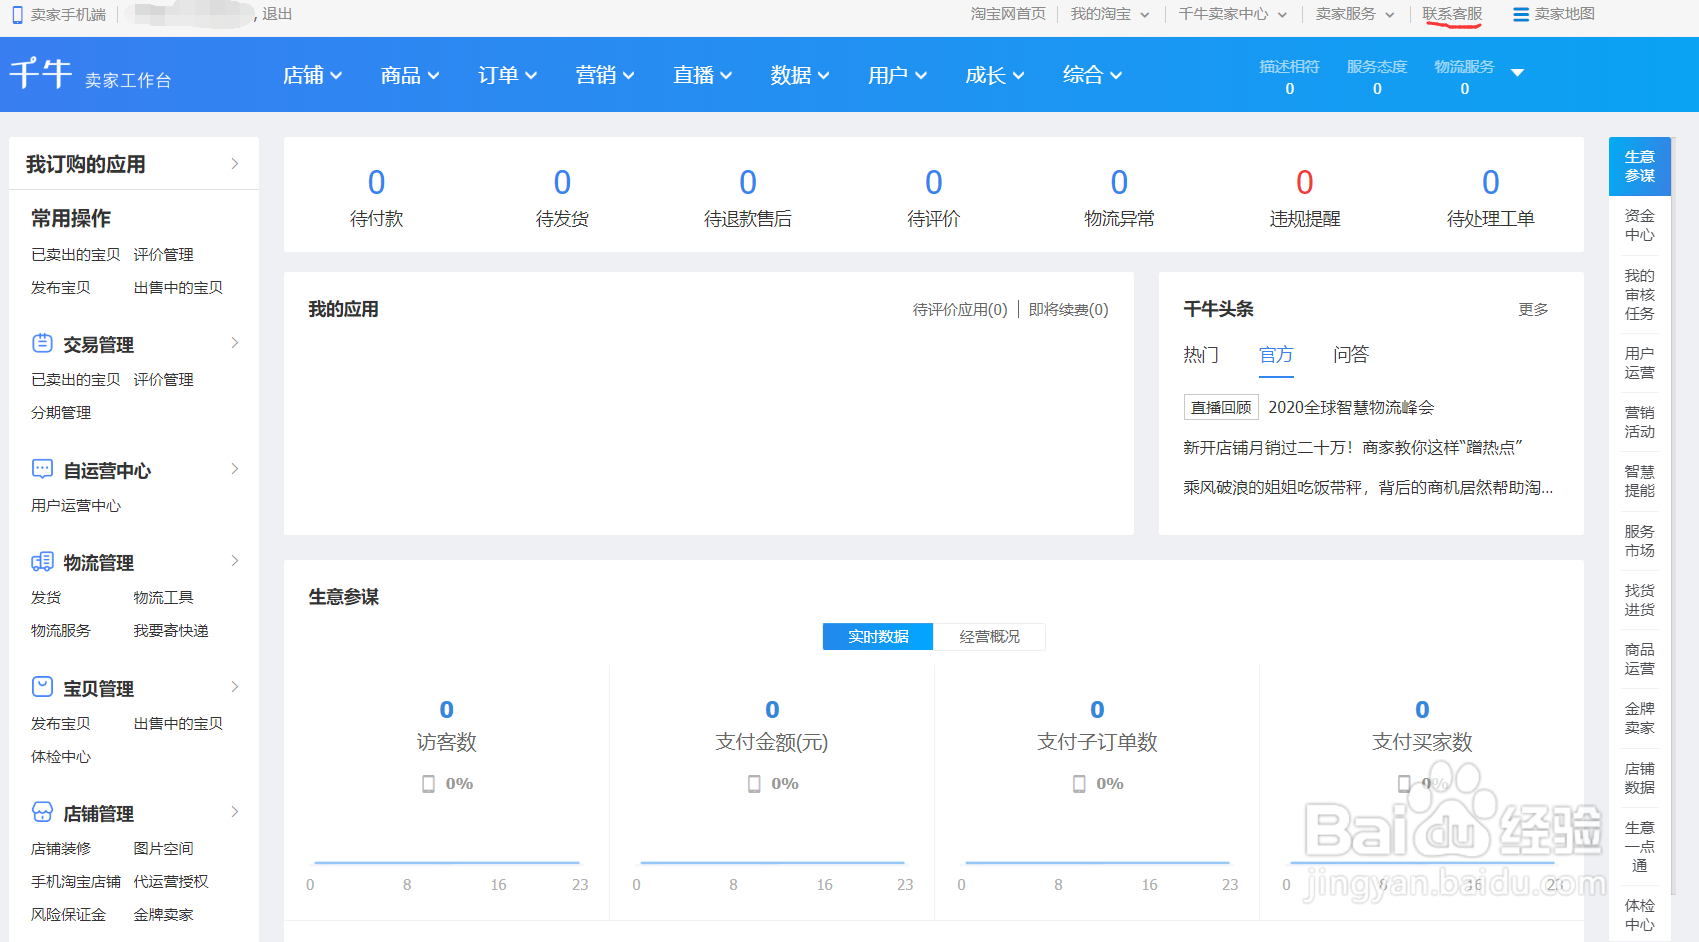Click the 联系客服 link

click(1452, 14)
